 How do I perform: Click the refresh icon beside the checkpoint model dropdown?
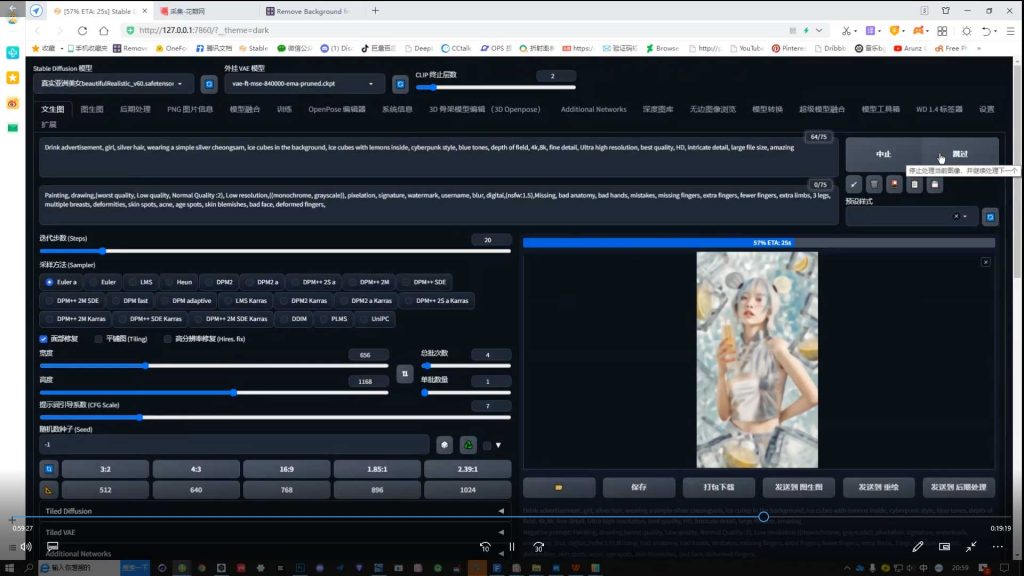pyautogui.click(x=209, y=84)
